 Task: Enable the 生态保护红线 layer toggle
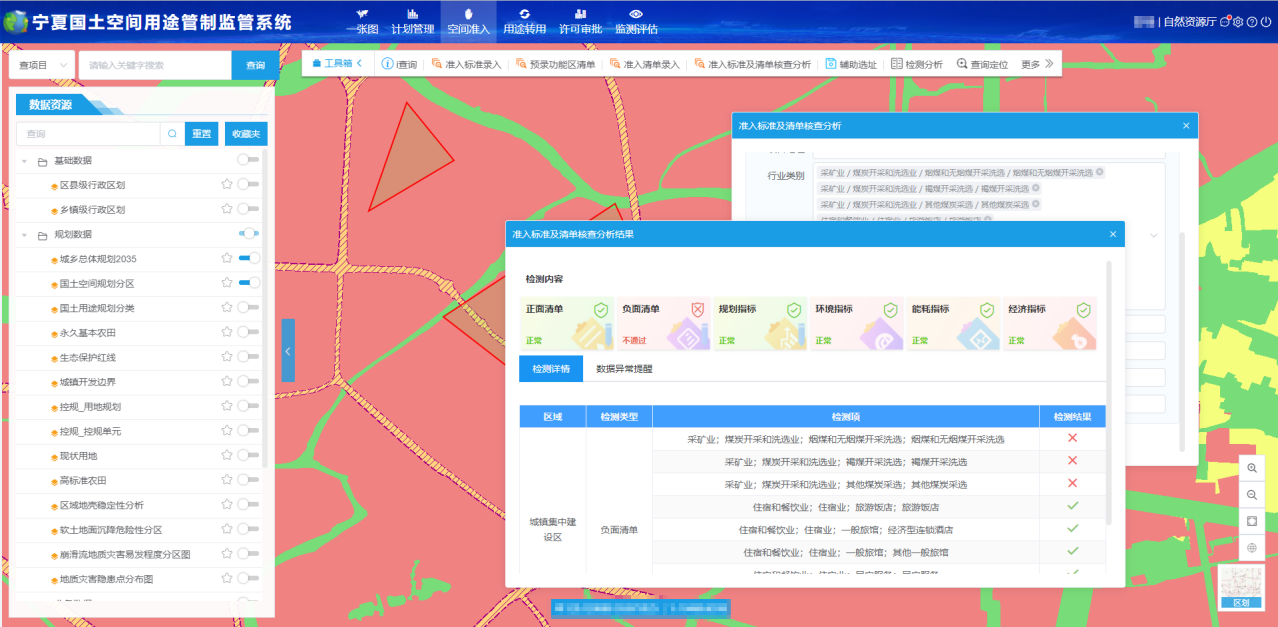[x=248, y=357]
